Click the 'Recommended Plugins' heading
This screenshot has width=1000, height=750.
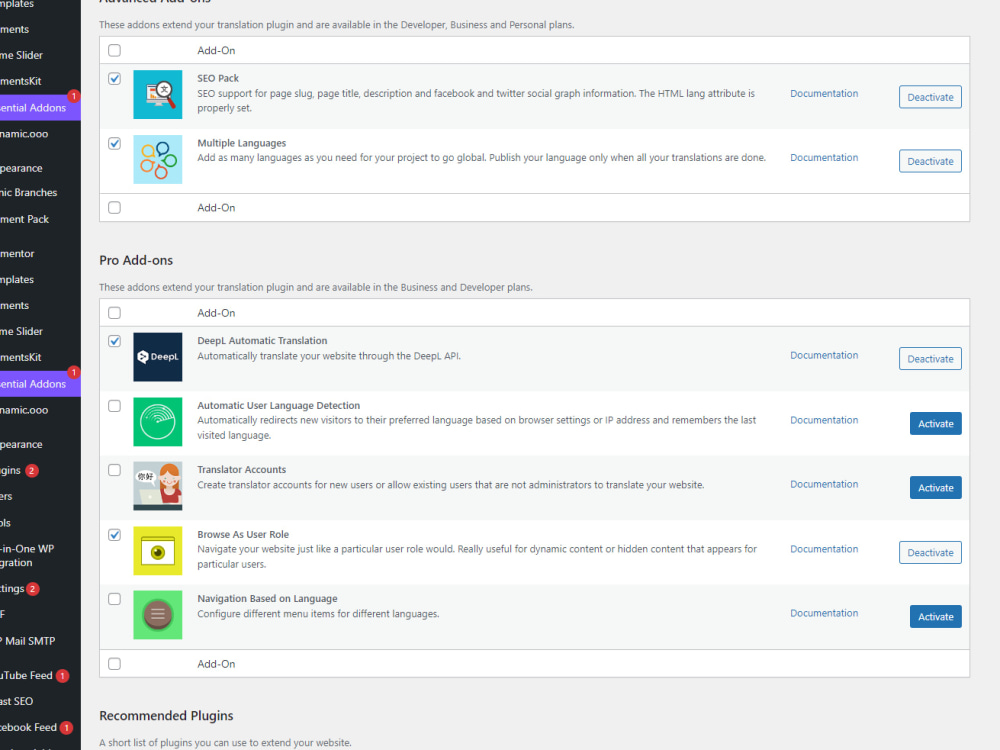coord(166,716)
